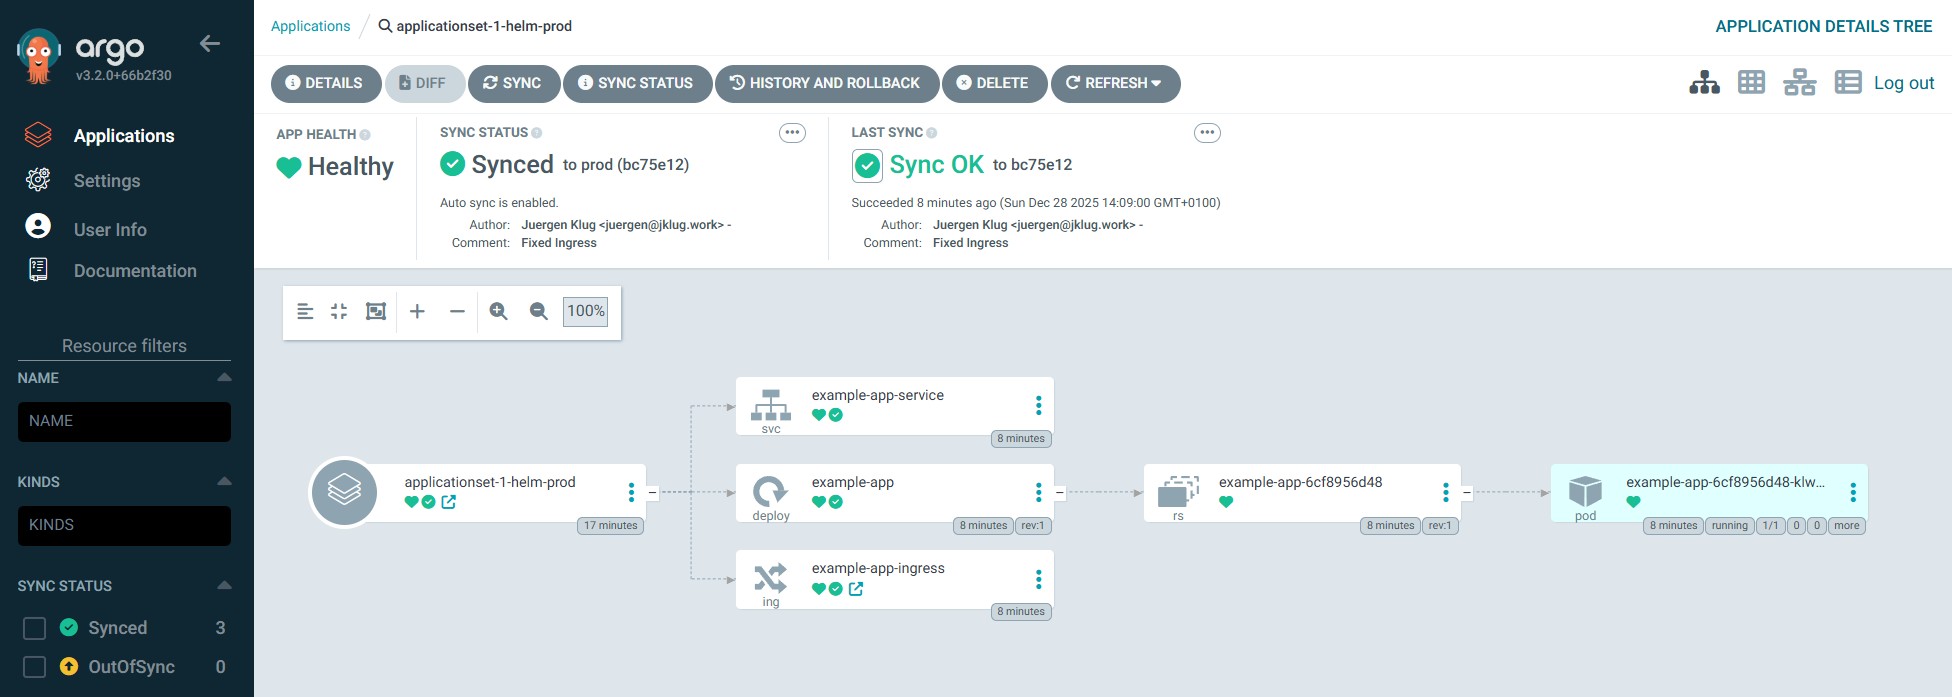Check the Synced filter checkbox

click(34, 628)
